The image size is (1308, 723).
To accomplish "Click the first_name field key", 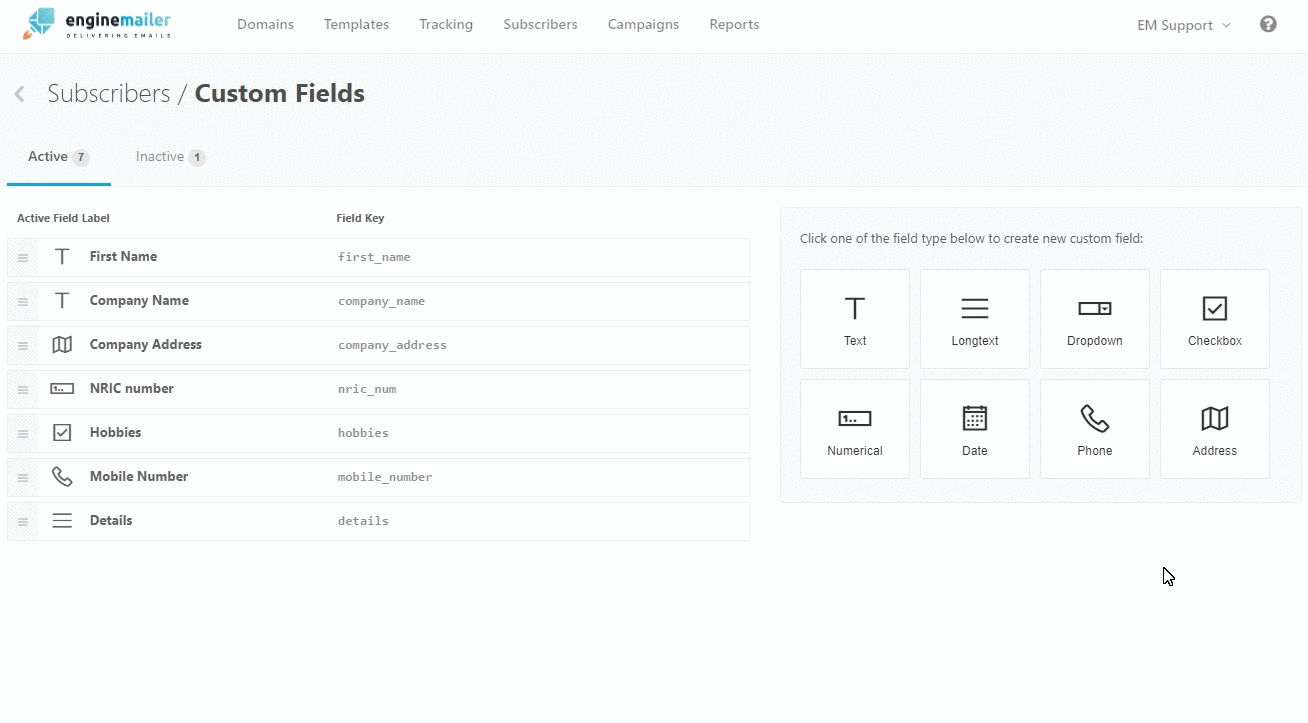I will tap(374, 257).
